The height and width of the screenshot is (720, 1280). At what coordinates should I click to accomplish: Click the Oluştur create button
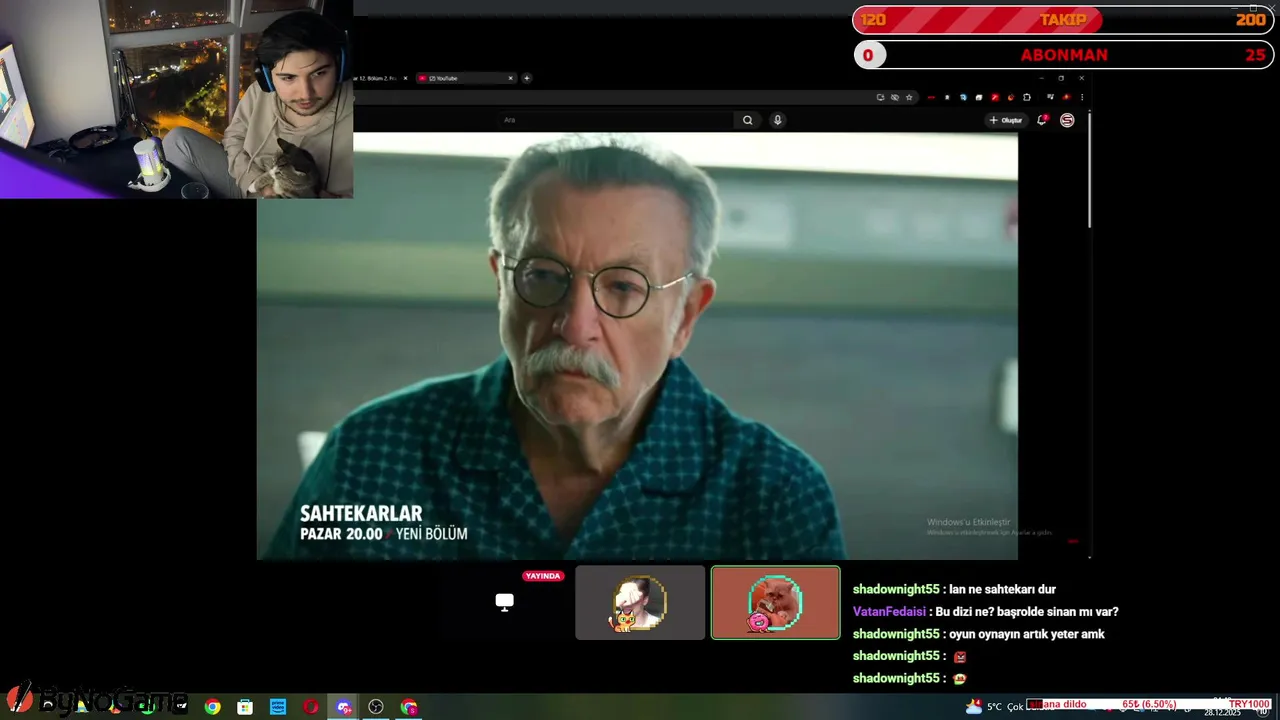click(1006, 120)
